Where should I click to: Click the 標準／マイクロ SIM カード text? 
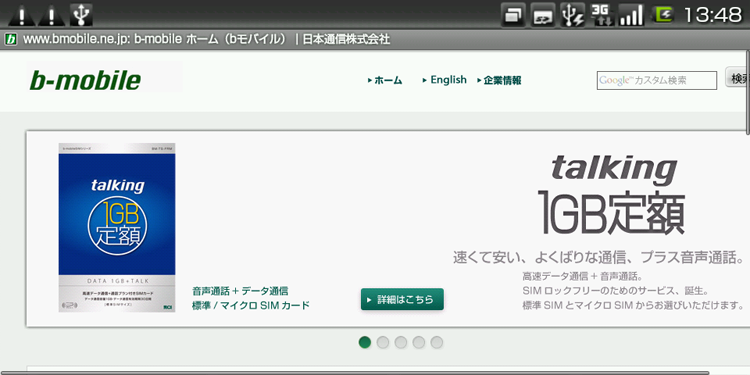[251, 306]
